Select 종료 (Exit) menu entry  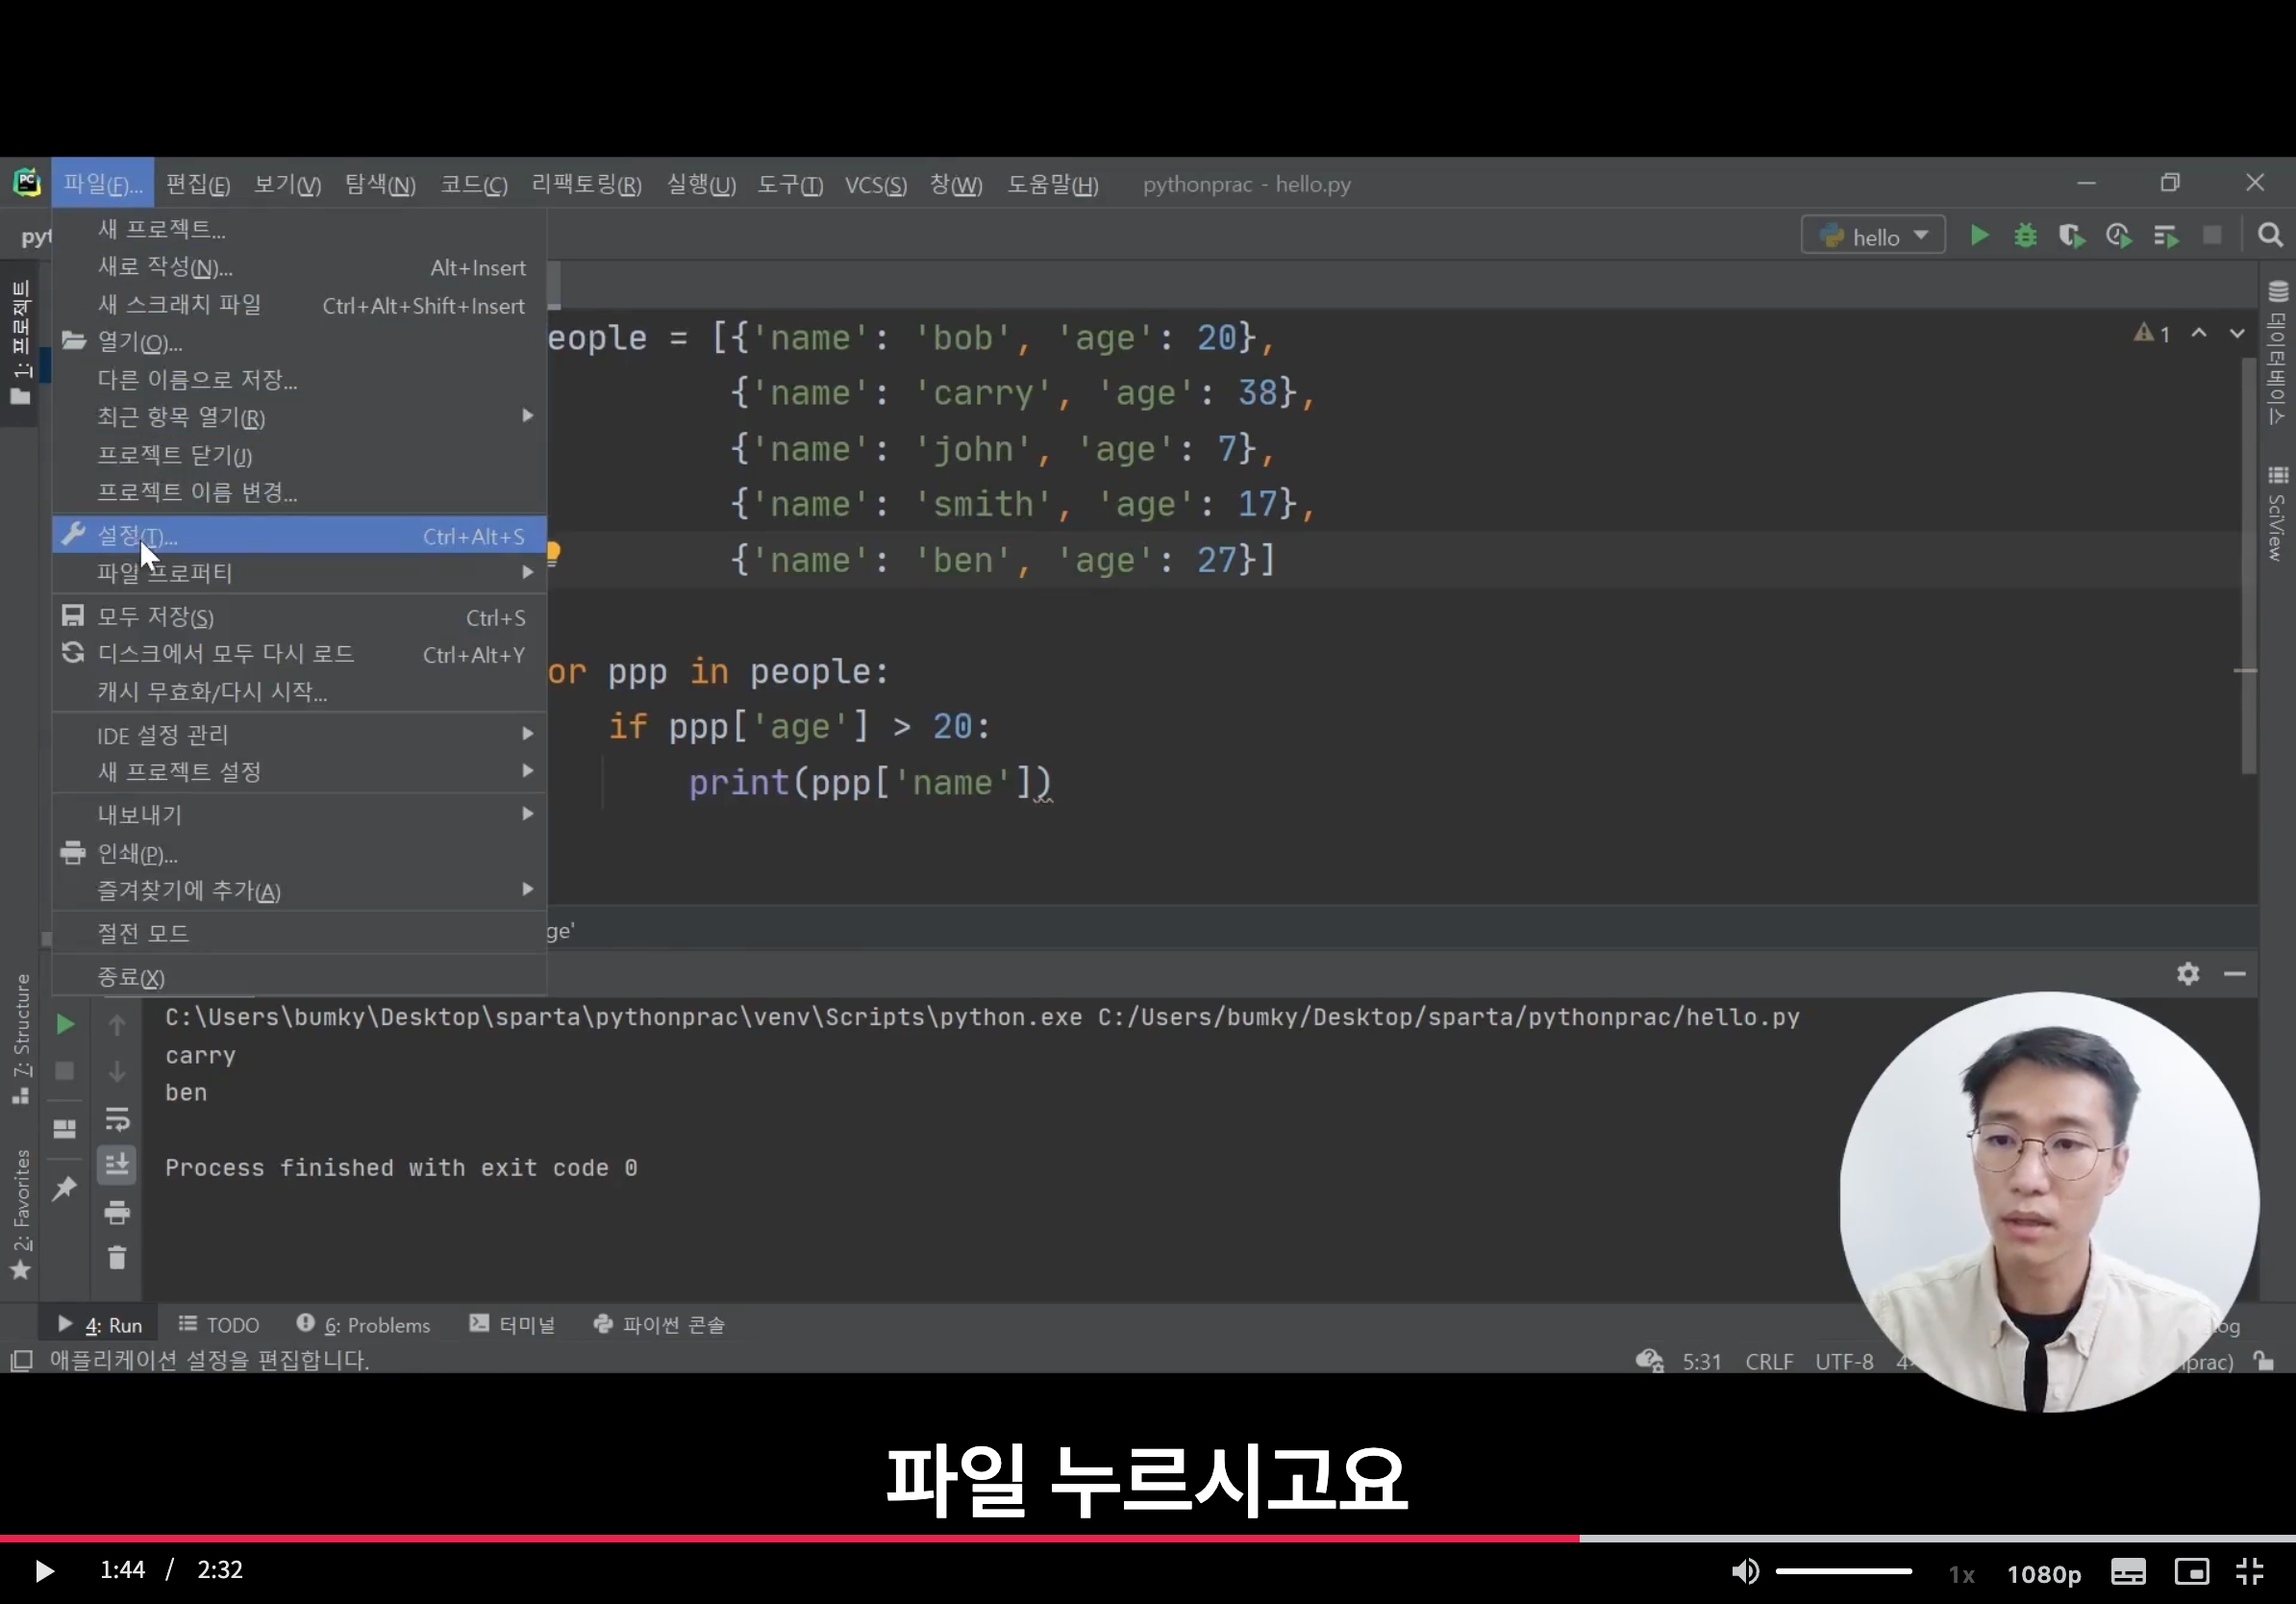[299, 977]
